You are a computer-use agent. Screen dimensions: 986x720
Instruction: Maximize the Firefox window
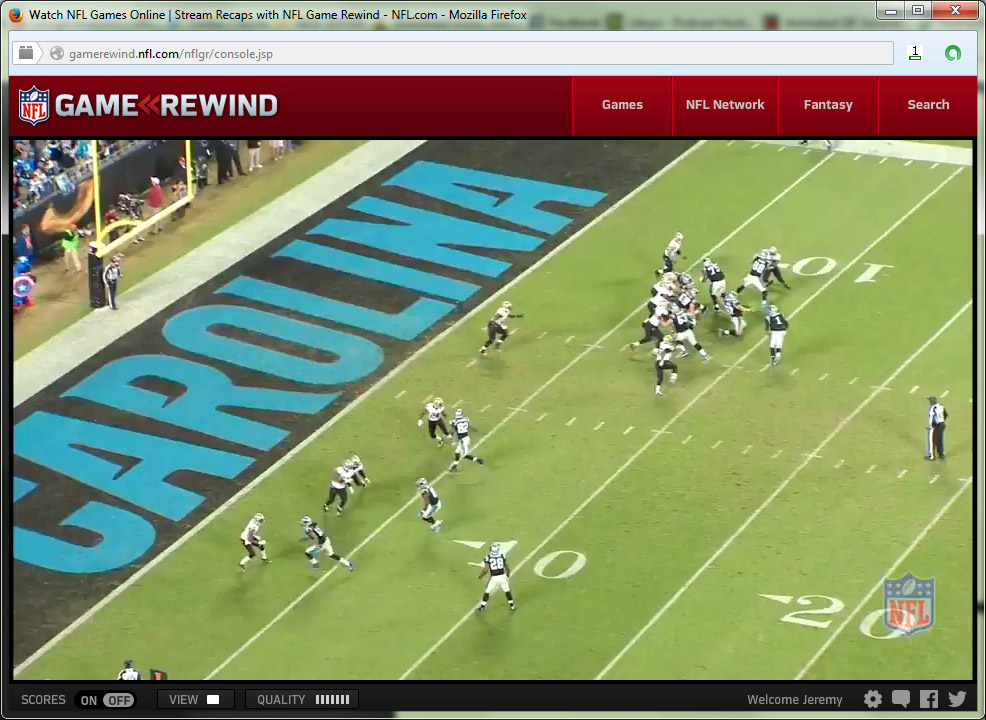[918, 10]
